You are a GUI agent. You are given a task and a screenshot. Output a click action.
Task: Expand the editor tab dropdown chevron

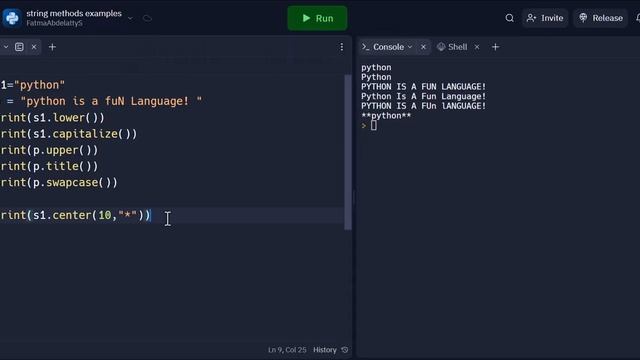[x=6, y=47]
